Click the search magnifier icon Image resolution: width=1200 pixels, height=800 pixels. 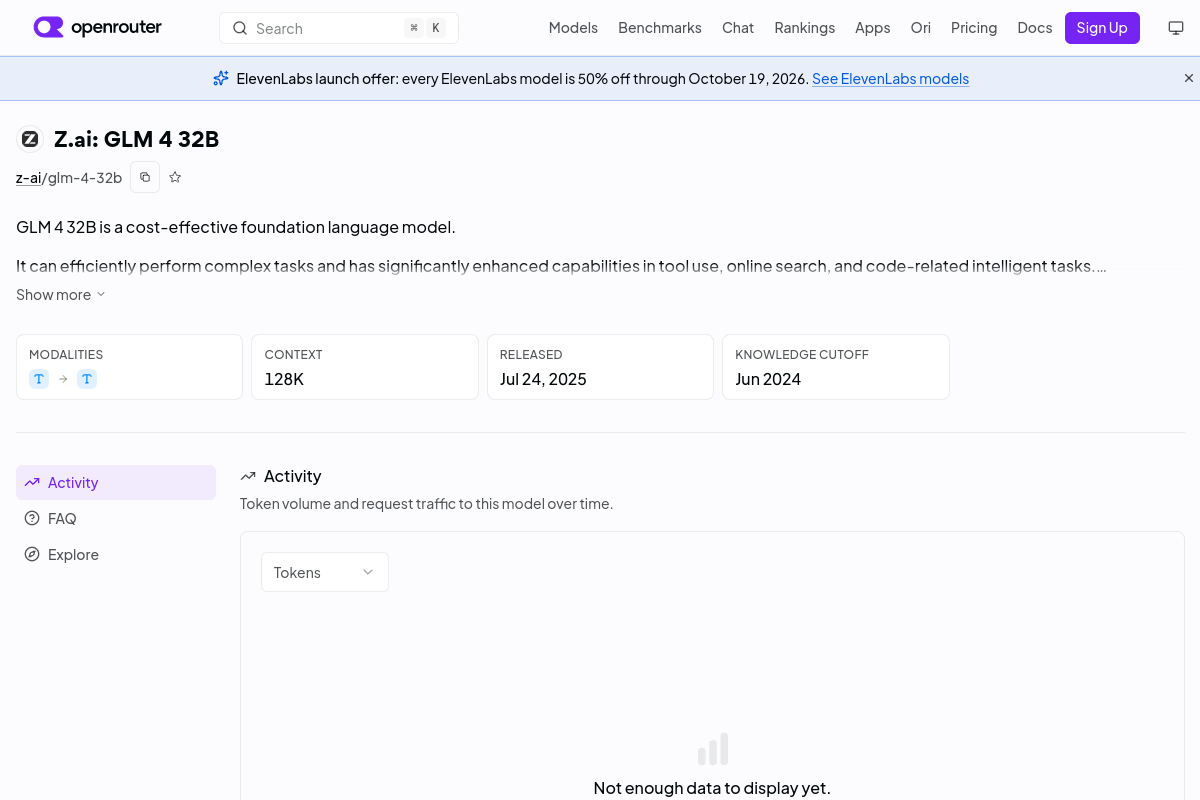click(240, 28)
